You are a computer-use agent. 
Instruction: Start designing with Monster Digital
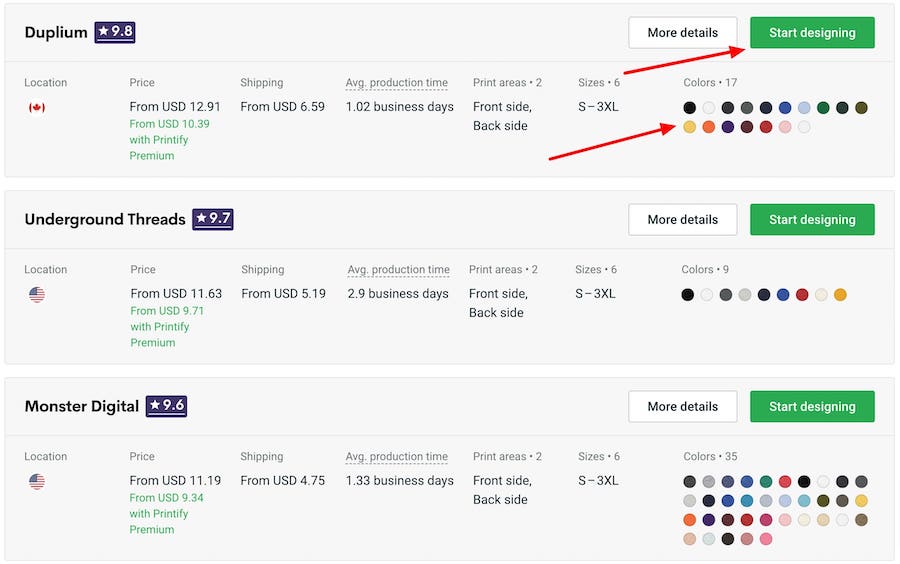point(812,407)
